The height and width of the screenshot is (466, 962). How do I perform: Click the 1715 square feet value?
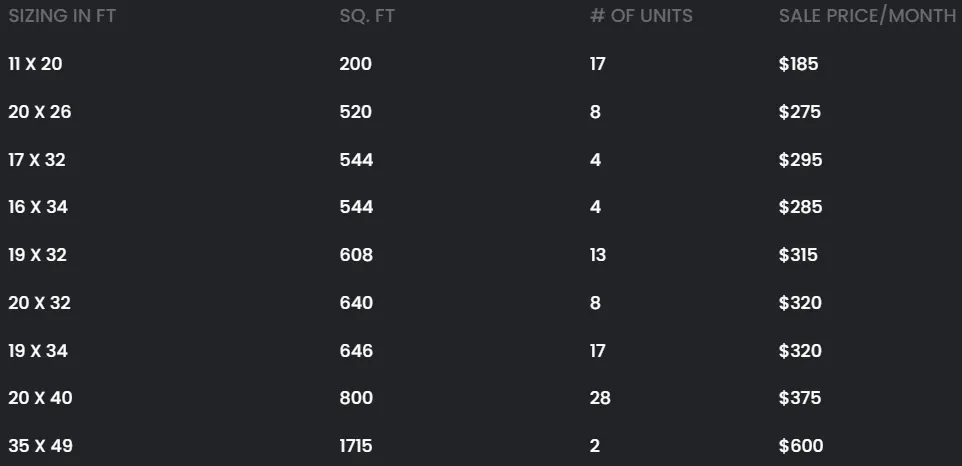pos(356,446)
